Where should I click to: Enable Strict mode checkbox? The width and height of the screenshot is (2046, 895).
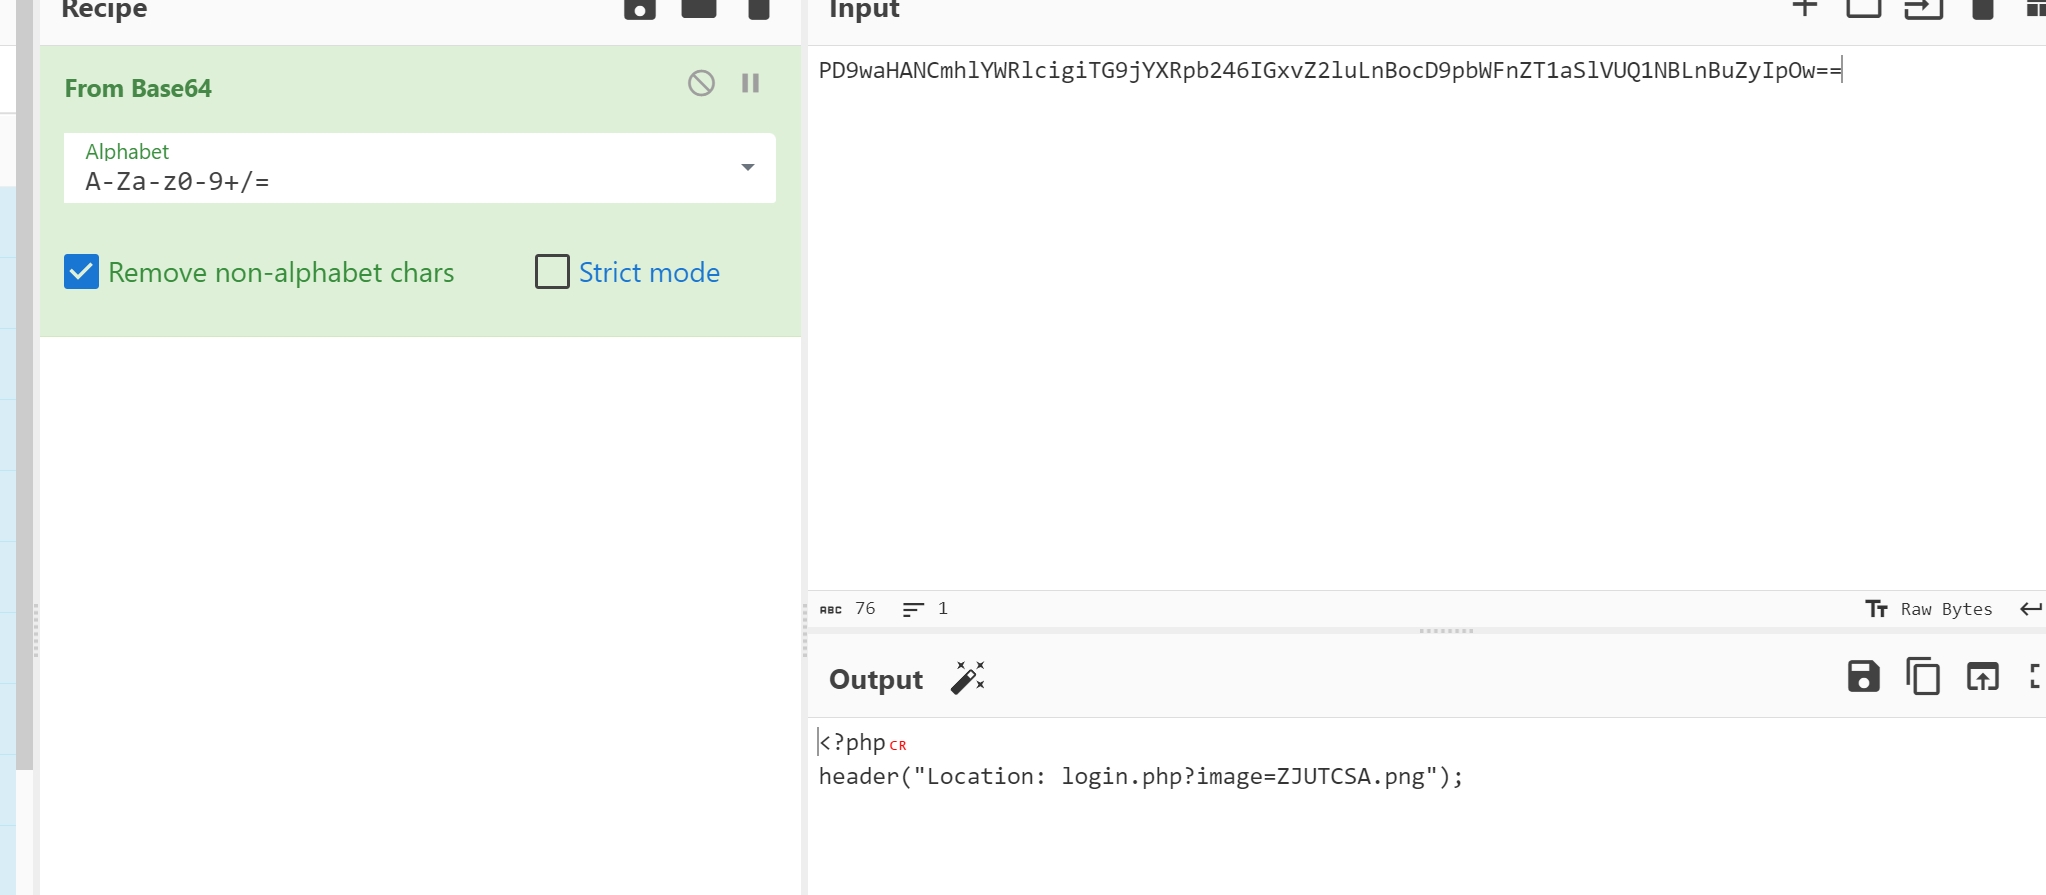click(x=552, y=272)
